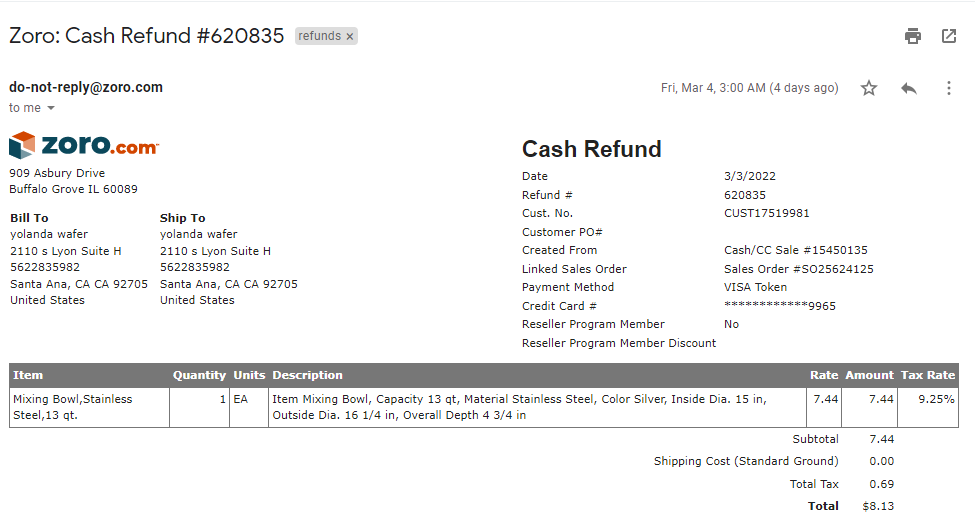Click the shipping cost value '0.00'

(x=881, y=461)
